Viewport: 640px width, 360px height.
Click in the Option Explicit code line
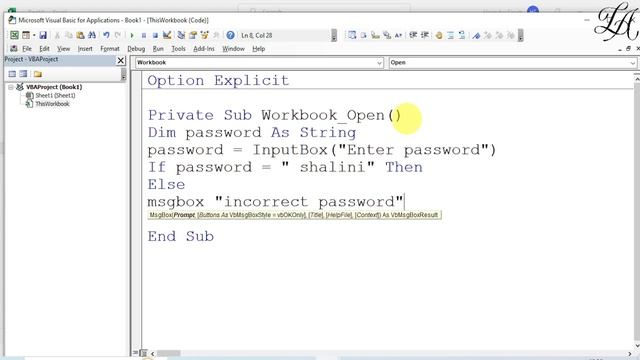(x=218, y=80)
